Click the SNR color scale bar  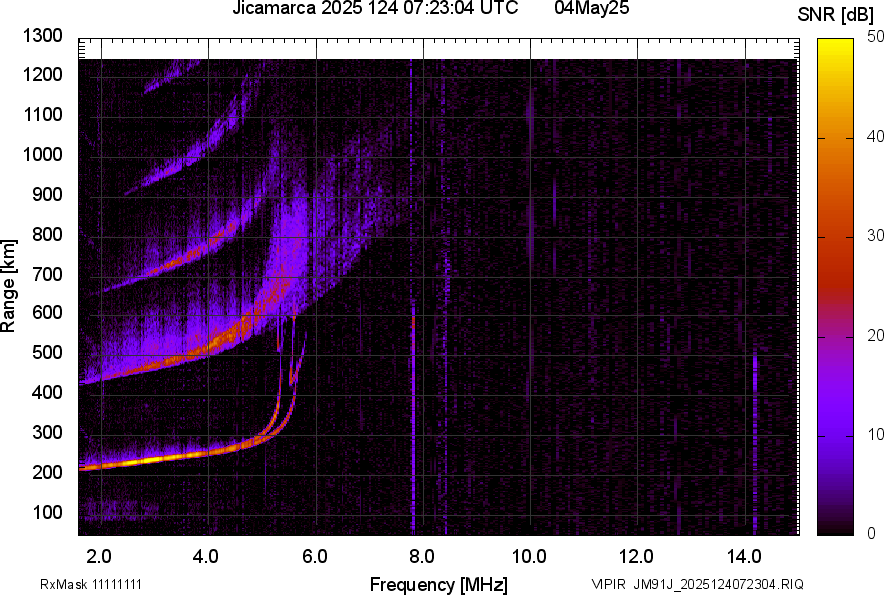coord(836,287)
